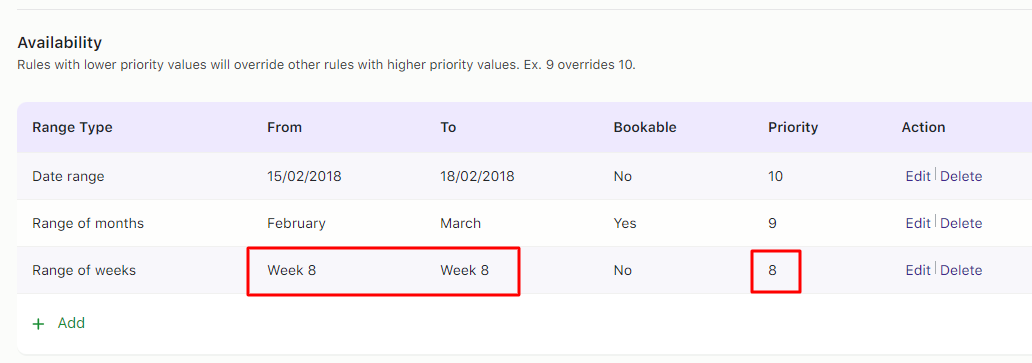Select the 18/02/2018 To date cell
This screenshot has width=1032, height=363.
coord(477,176)
